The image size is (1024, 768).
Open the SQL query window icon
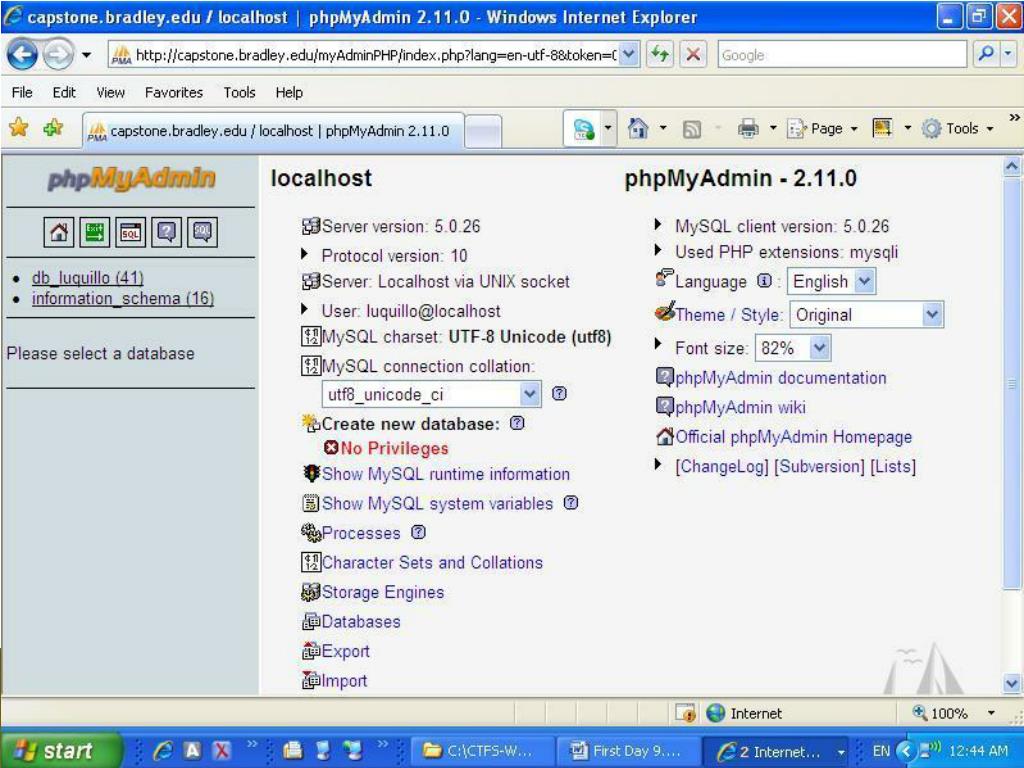(x=131, y=232)
